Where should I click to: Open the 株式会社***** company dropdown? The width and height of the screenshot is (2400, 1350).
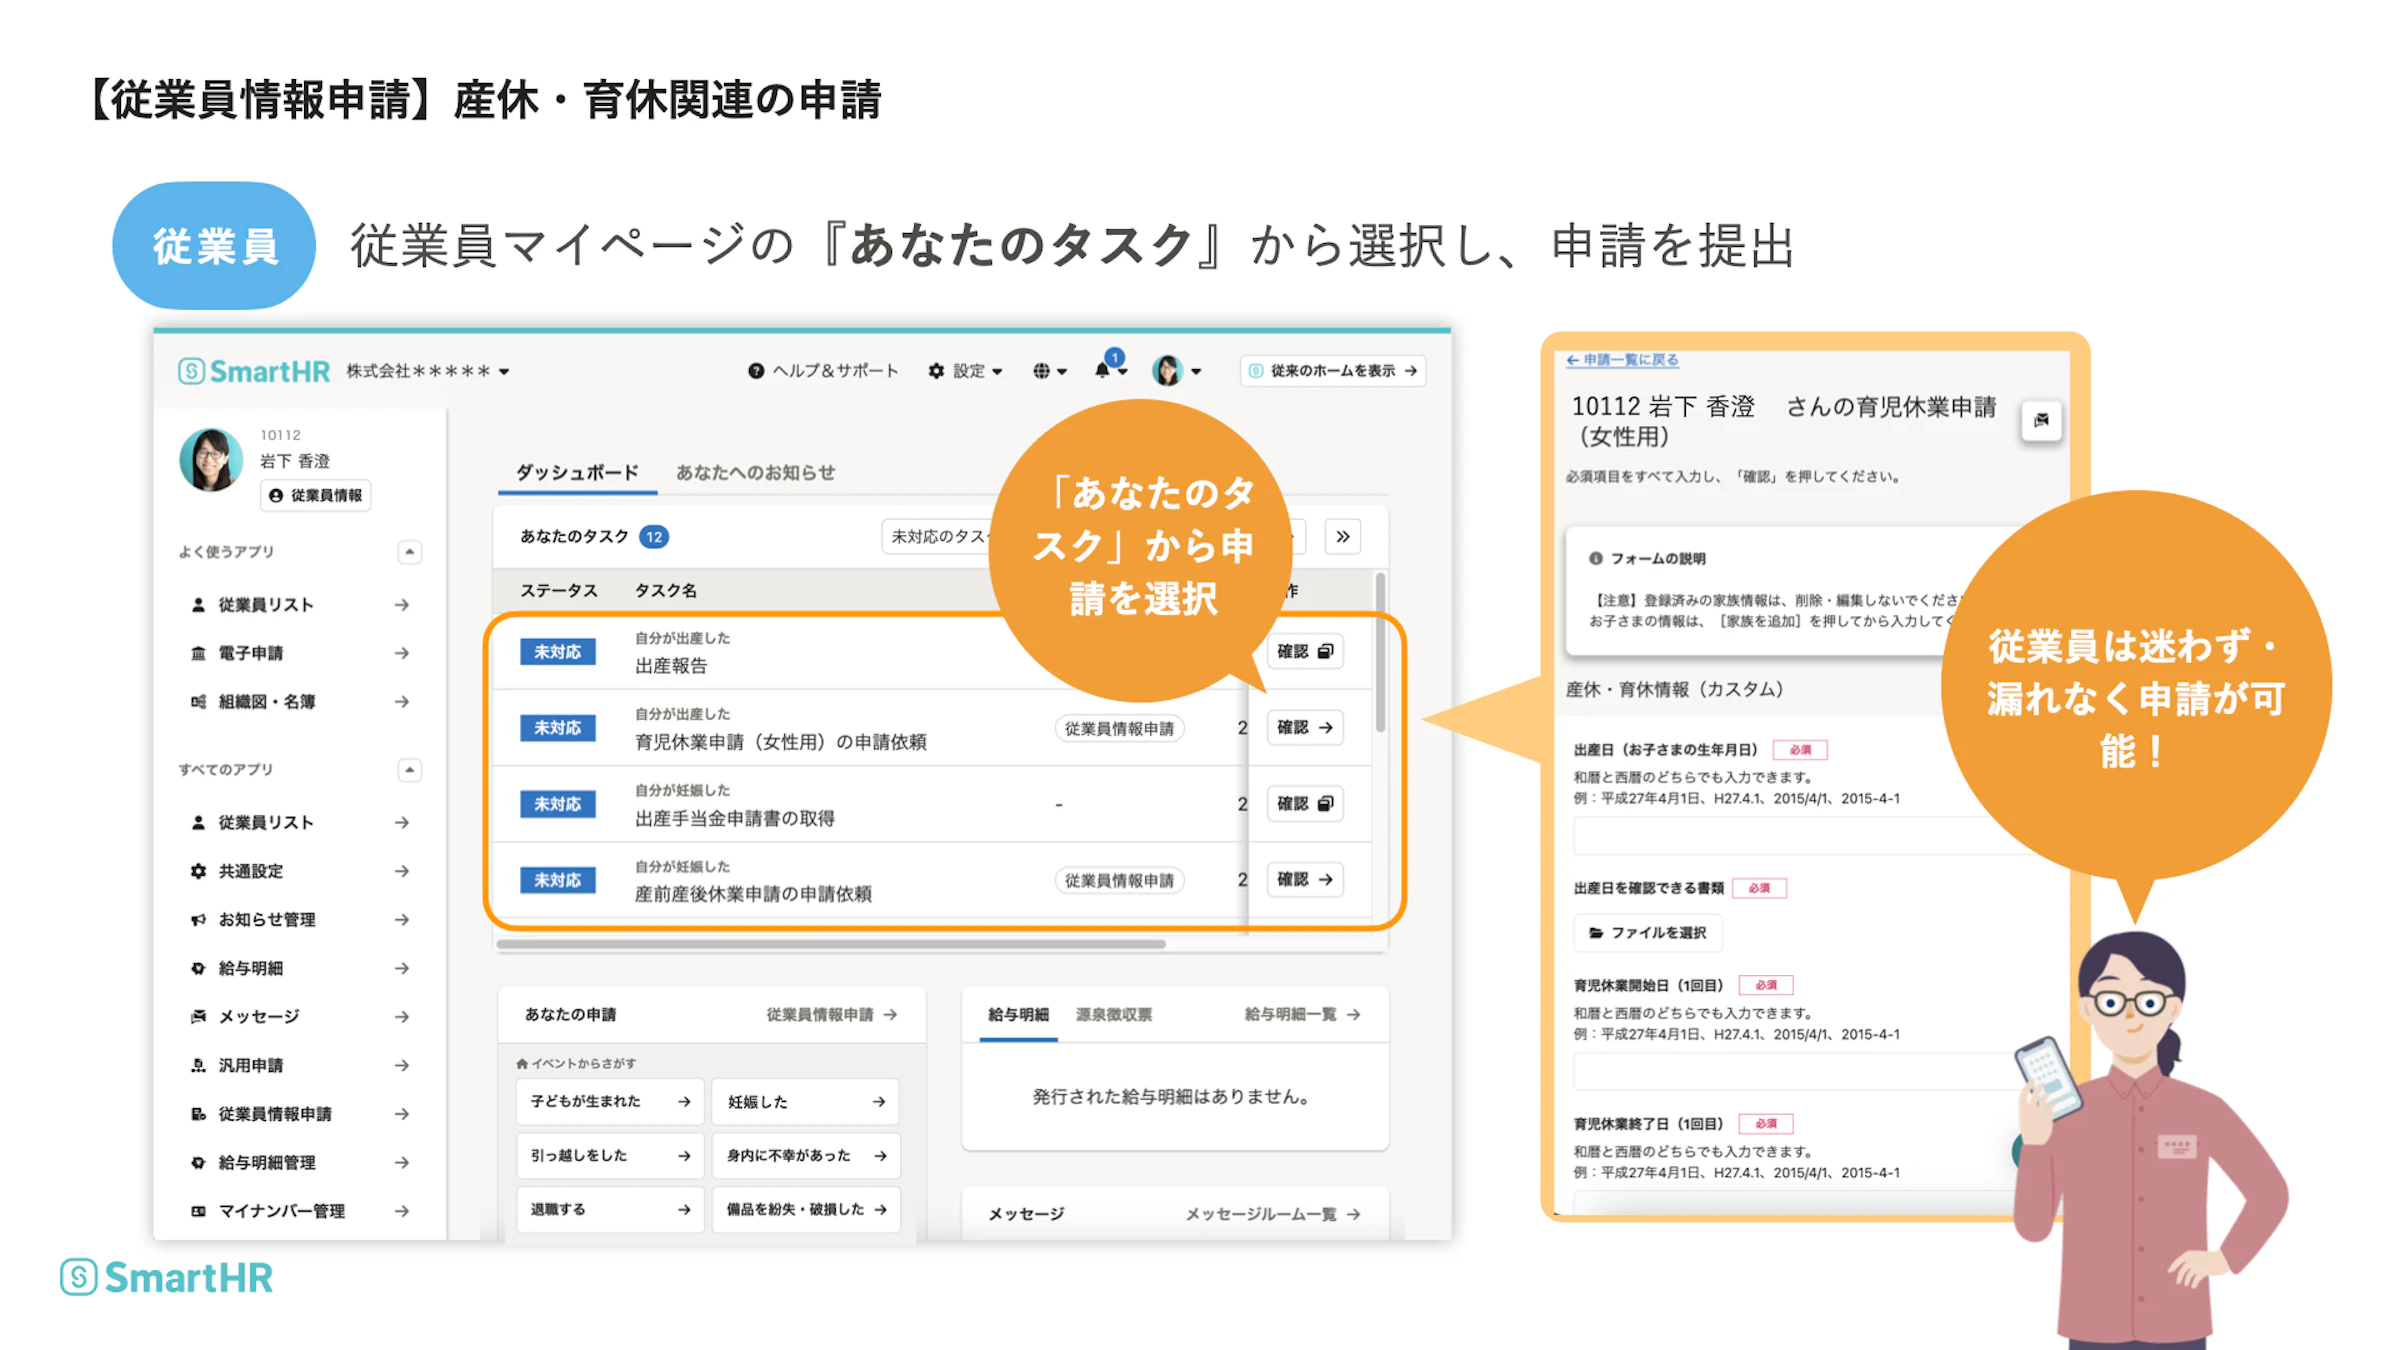(x=428, y=369)
